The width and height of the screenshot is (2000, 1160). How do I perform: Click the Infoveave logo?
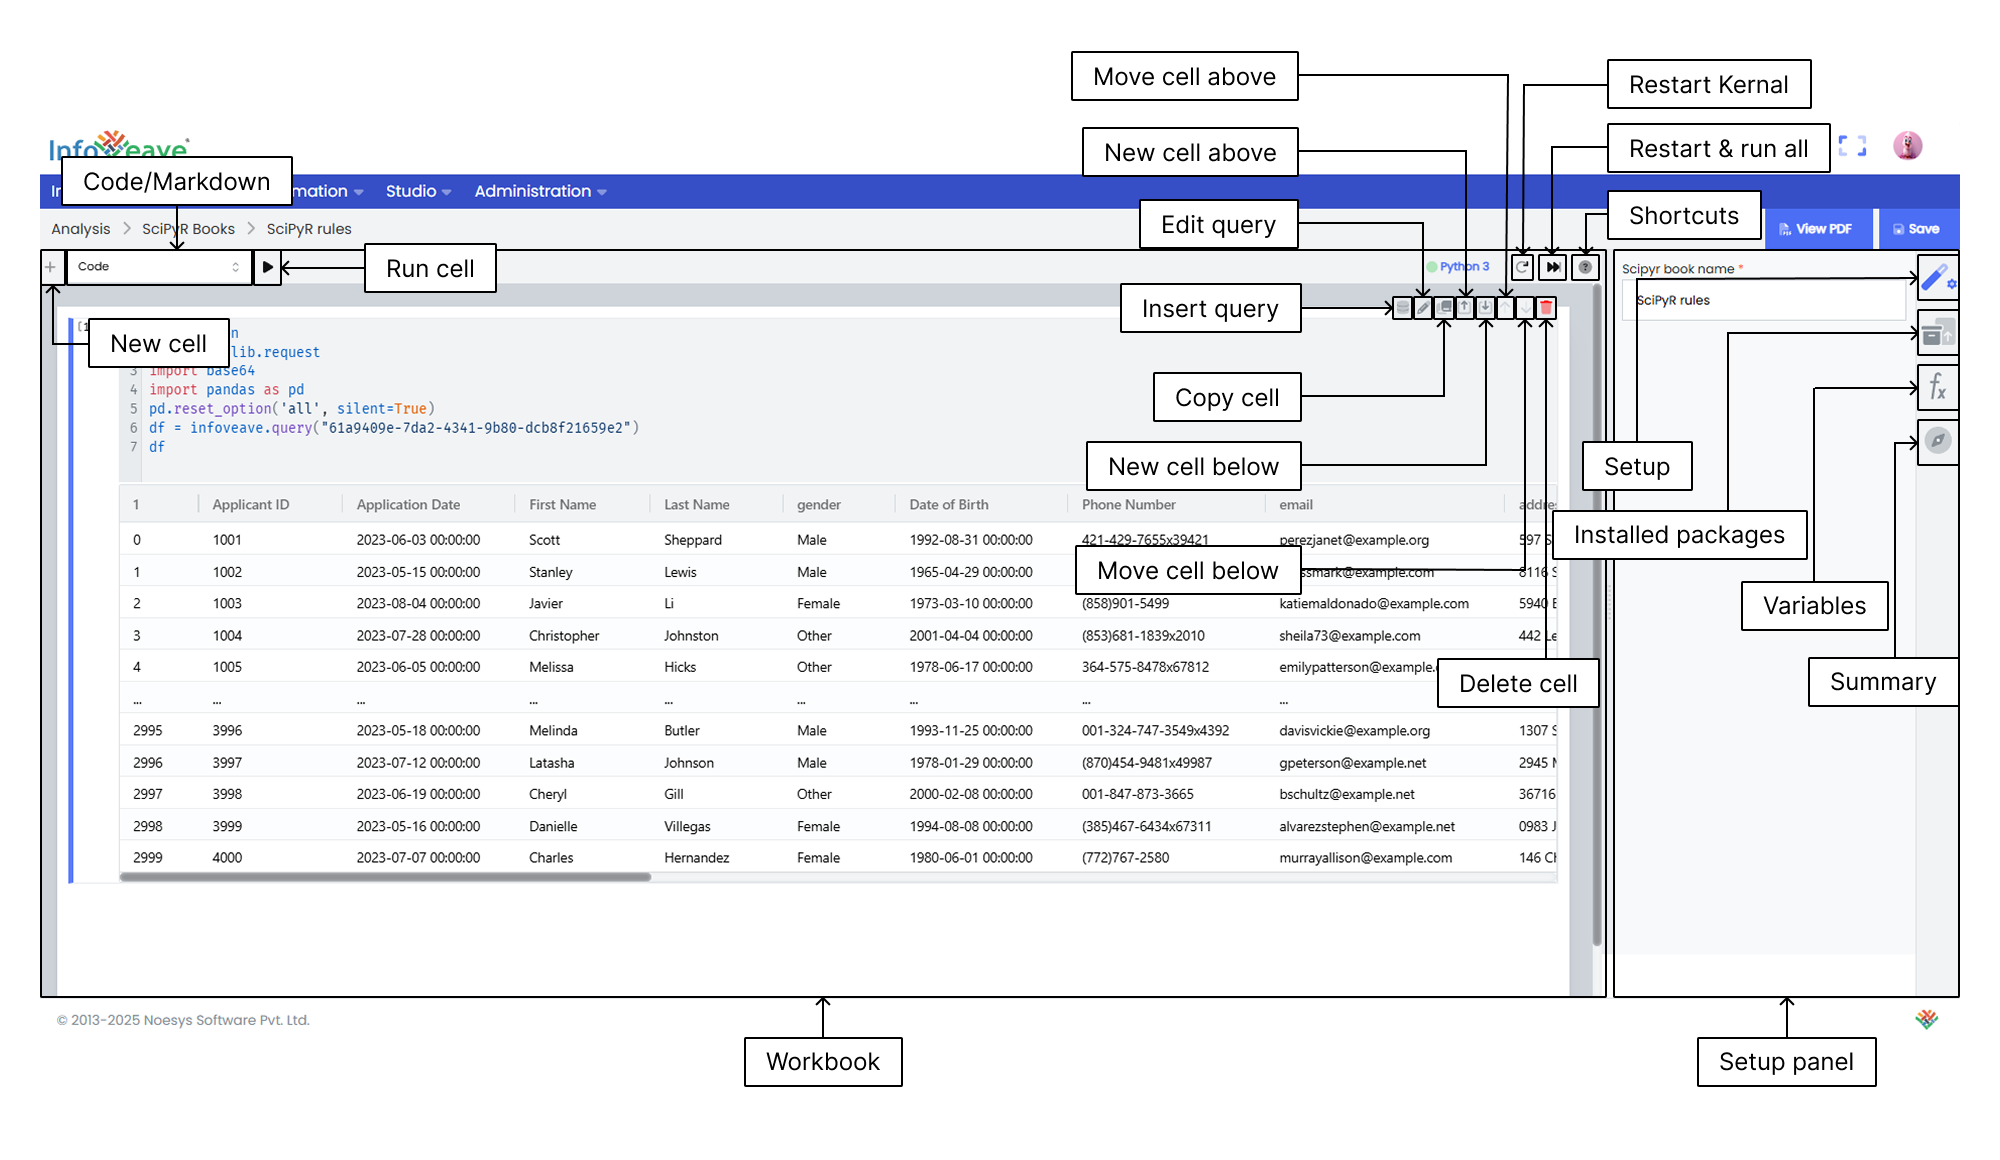(119, 146)
